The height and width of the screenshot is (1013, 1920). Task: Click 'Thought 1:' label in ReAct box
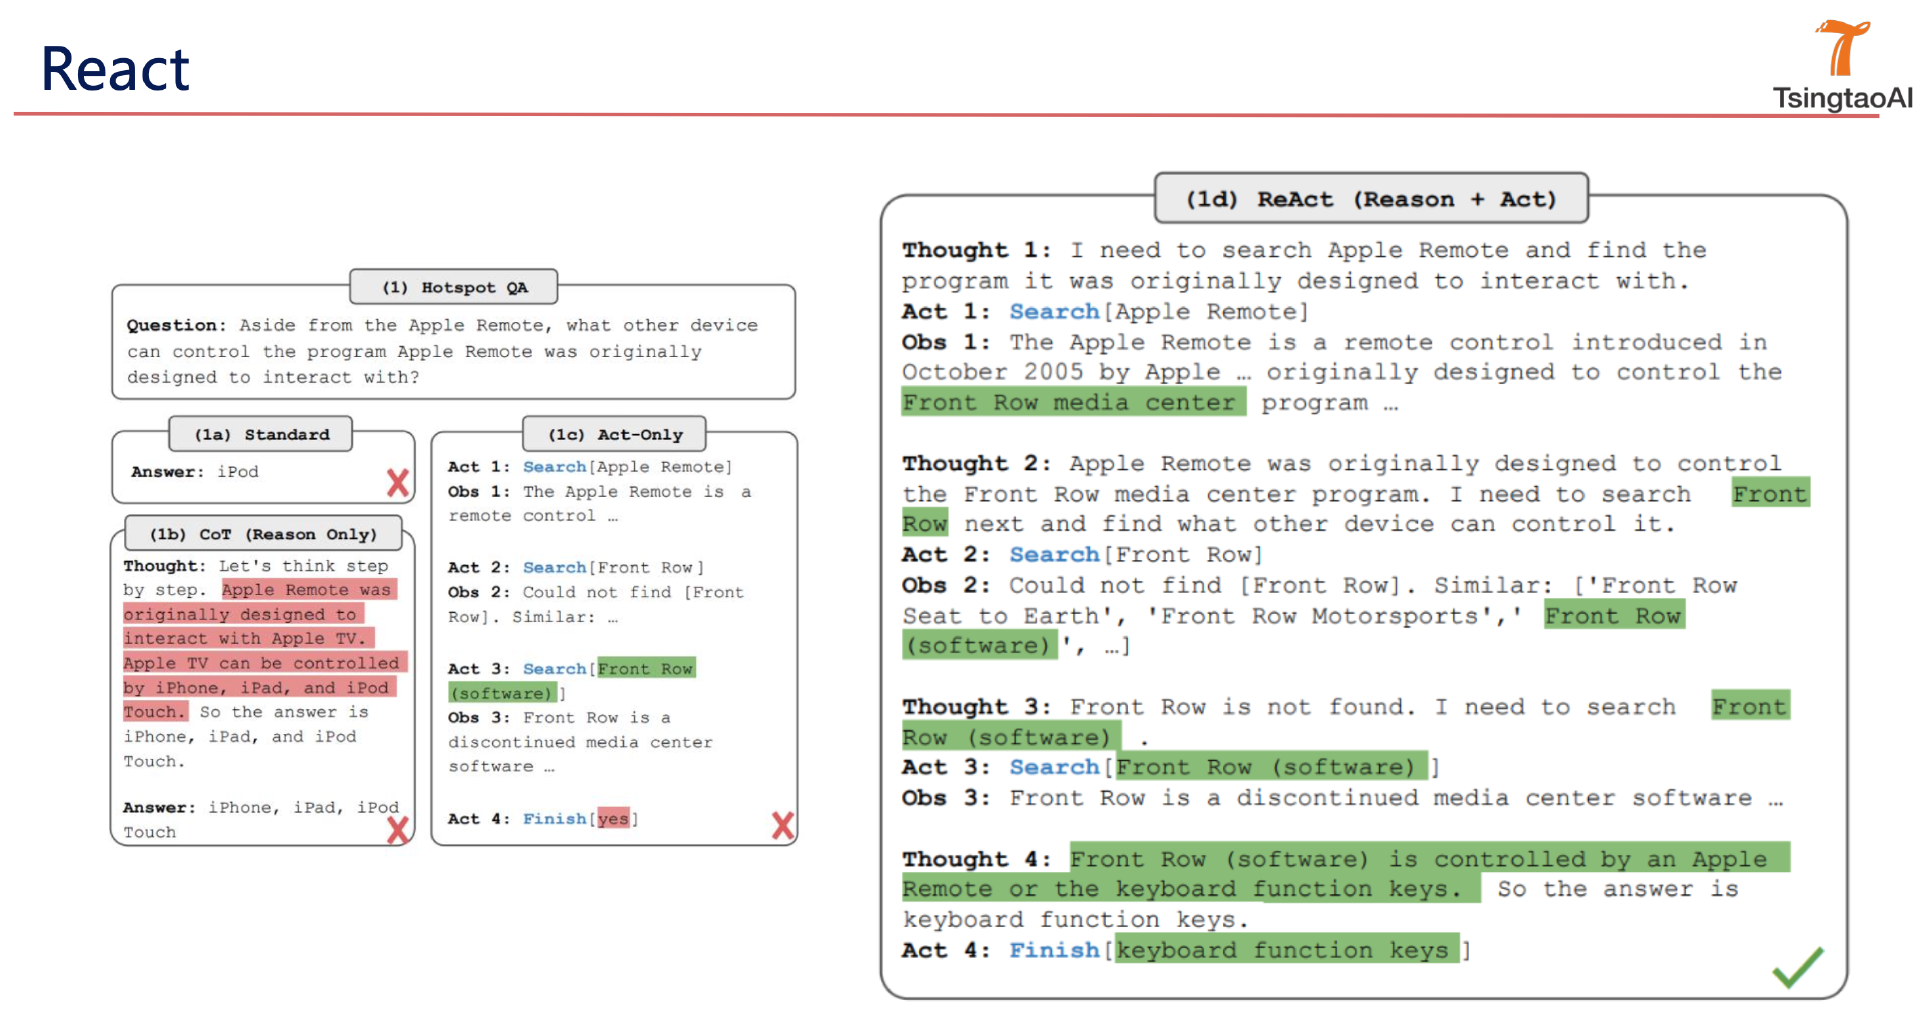click(x=976, y=251)
